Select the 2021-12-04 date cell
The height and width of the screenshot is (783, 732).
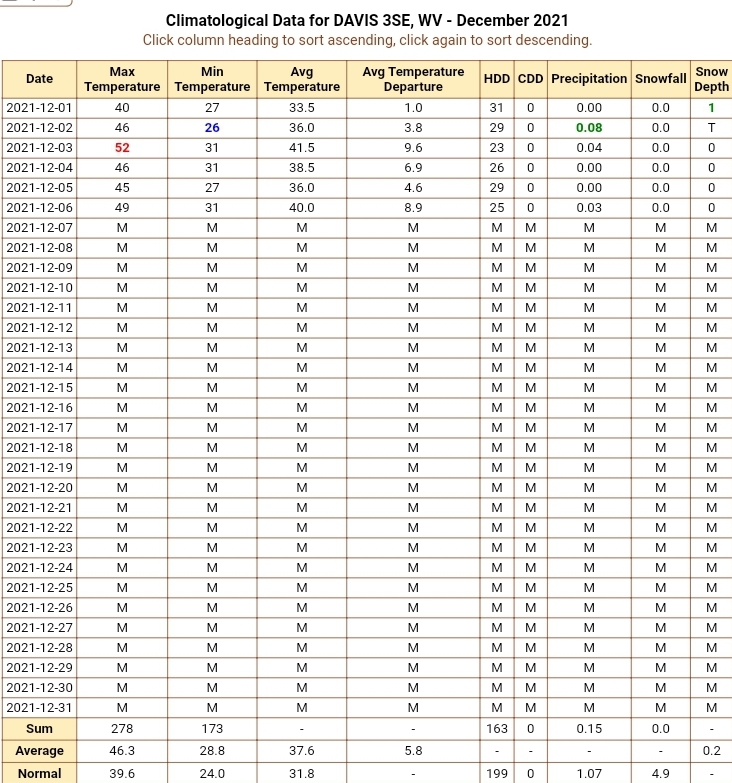39,168
